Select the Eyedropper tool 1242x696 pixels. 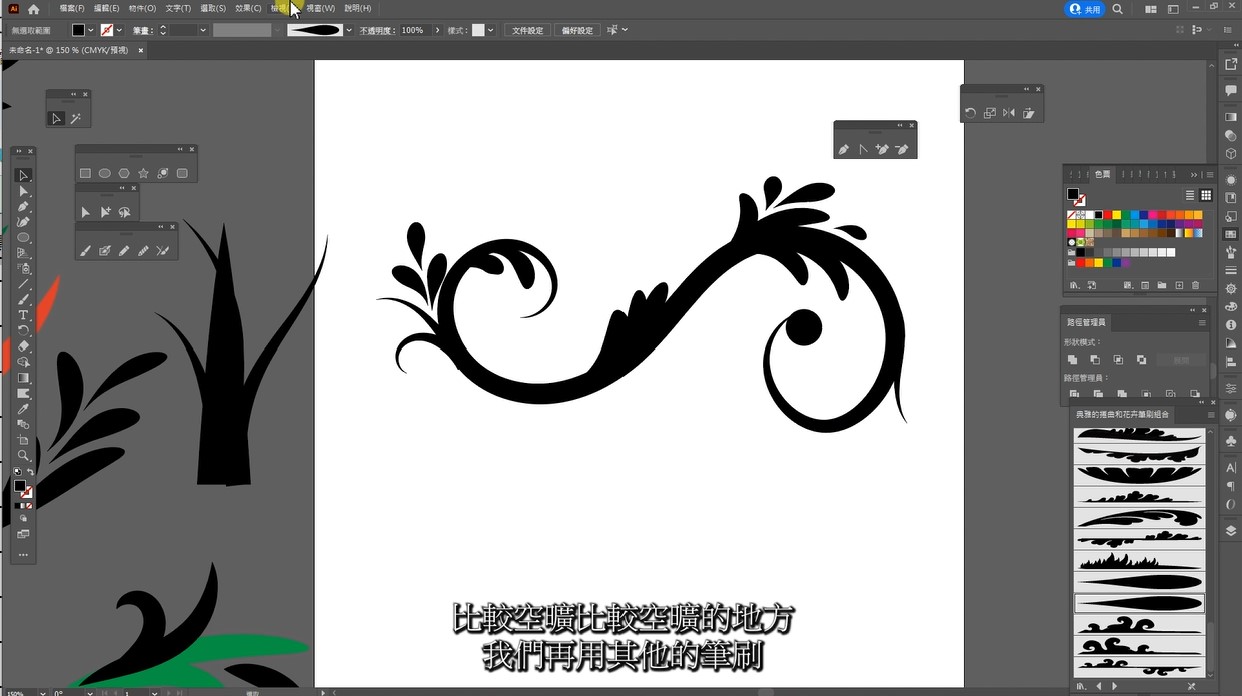point(23,409)
